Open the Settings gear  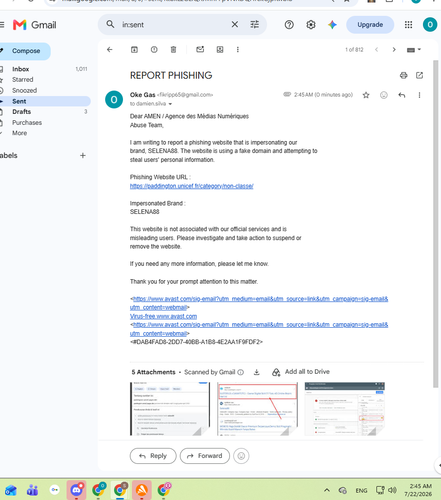pos(311,25)
